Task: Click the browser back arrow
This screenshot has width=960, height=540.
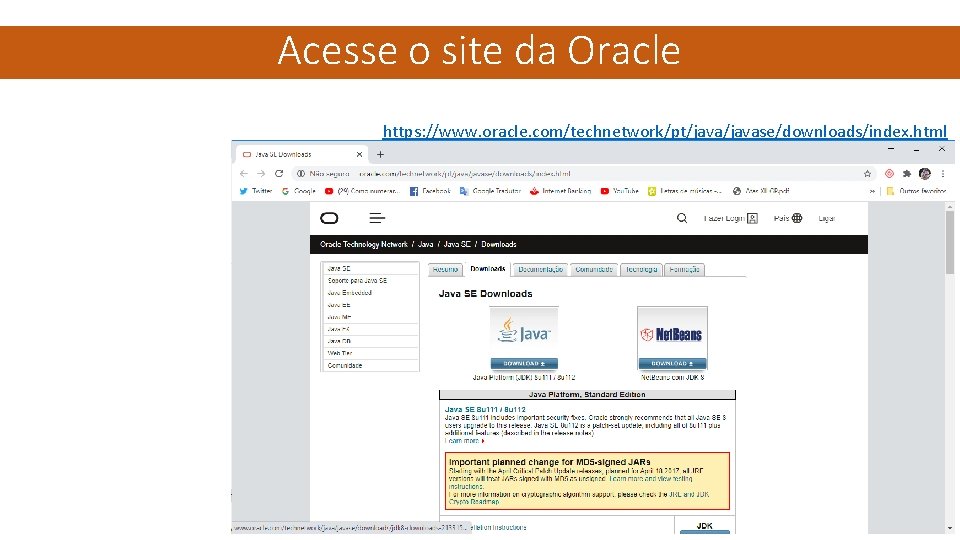Action: click(244, 174)
